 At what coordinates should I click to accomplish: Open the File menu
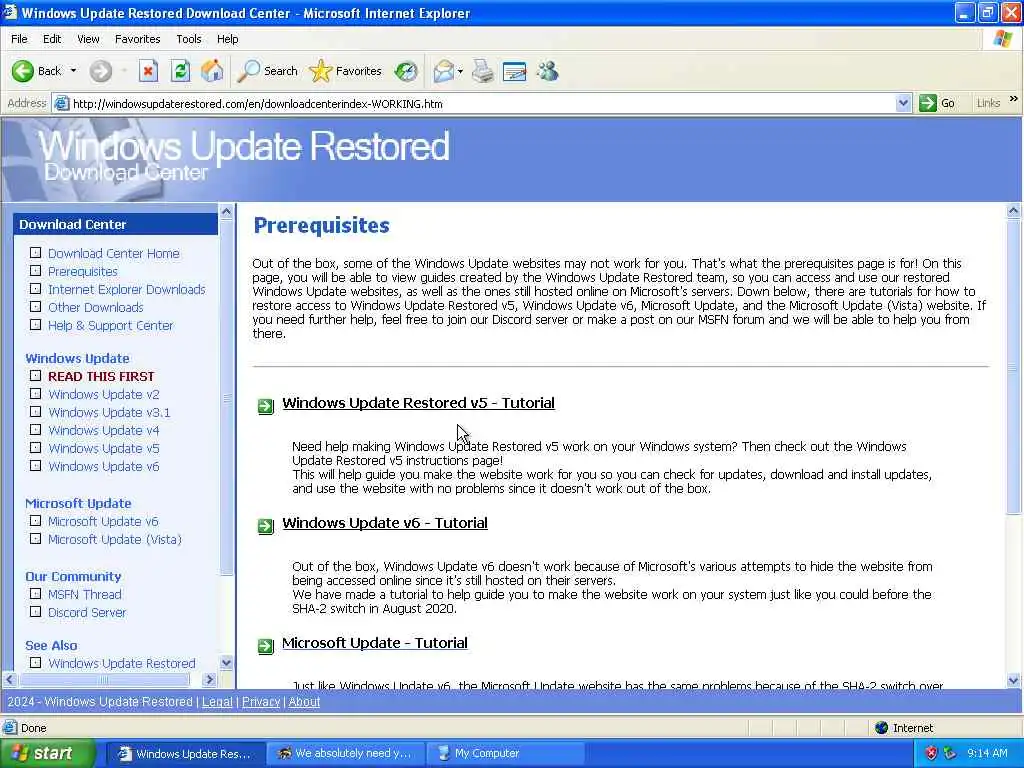point(19,39)
